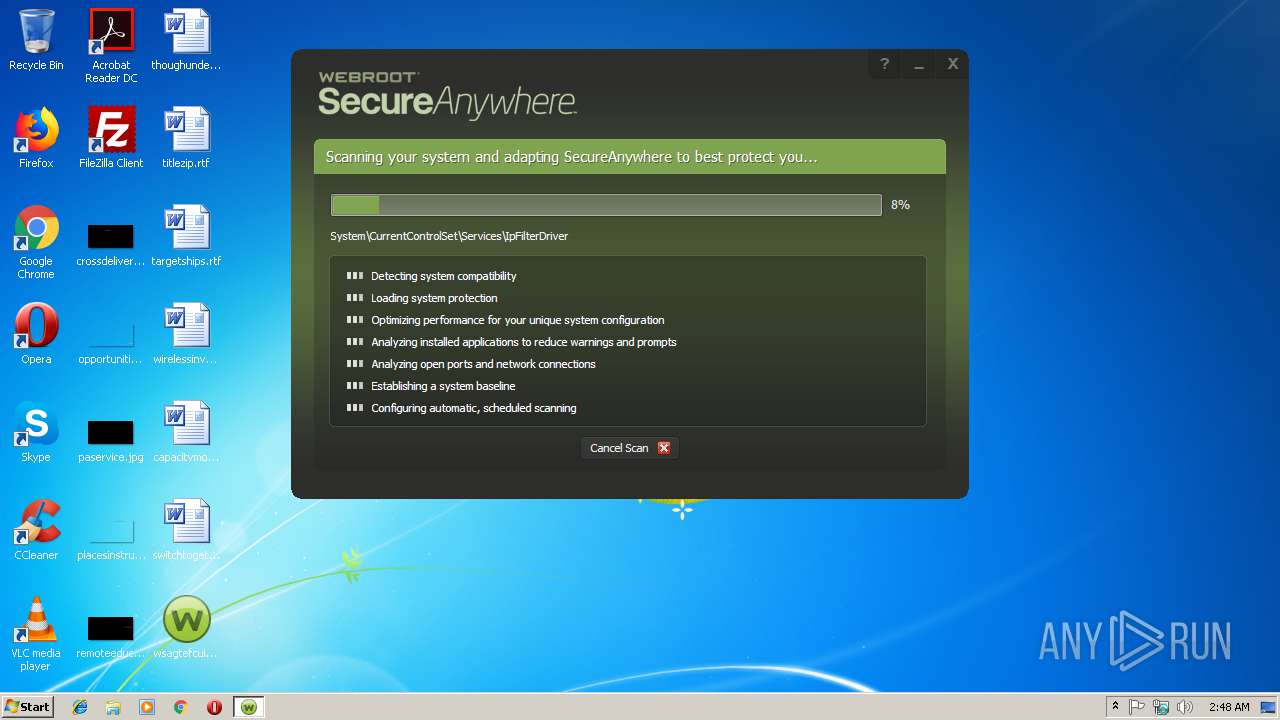1280x720 pixels.
Task: Click the scan progress bar at 8%
Action: click(606, 205)
